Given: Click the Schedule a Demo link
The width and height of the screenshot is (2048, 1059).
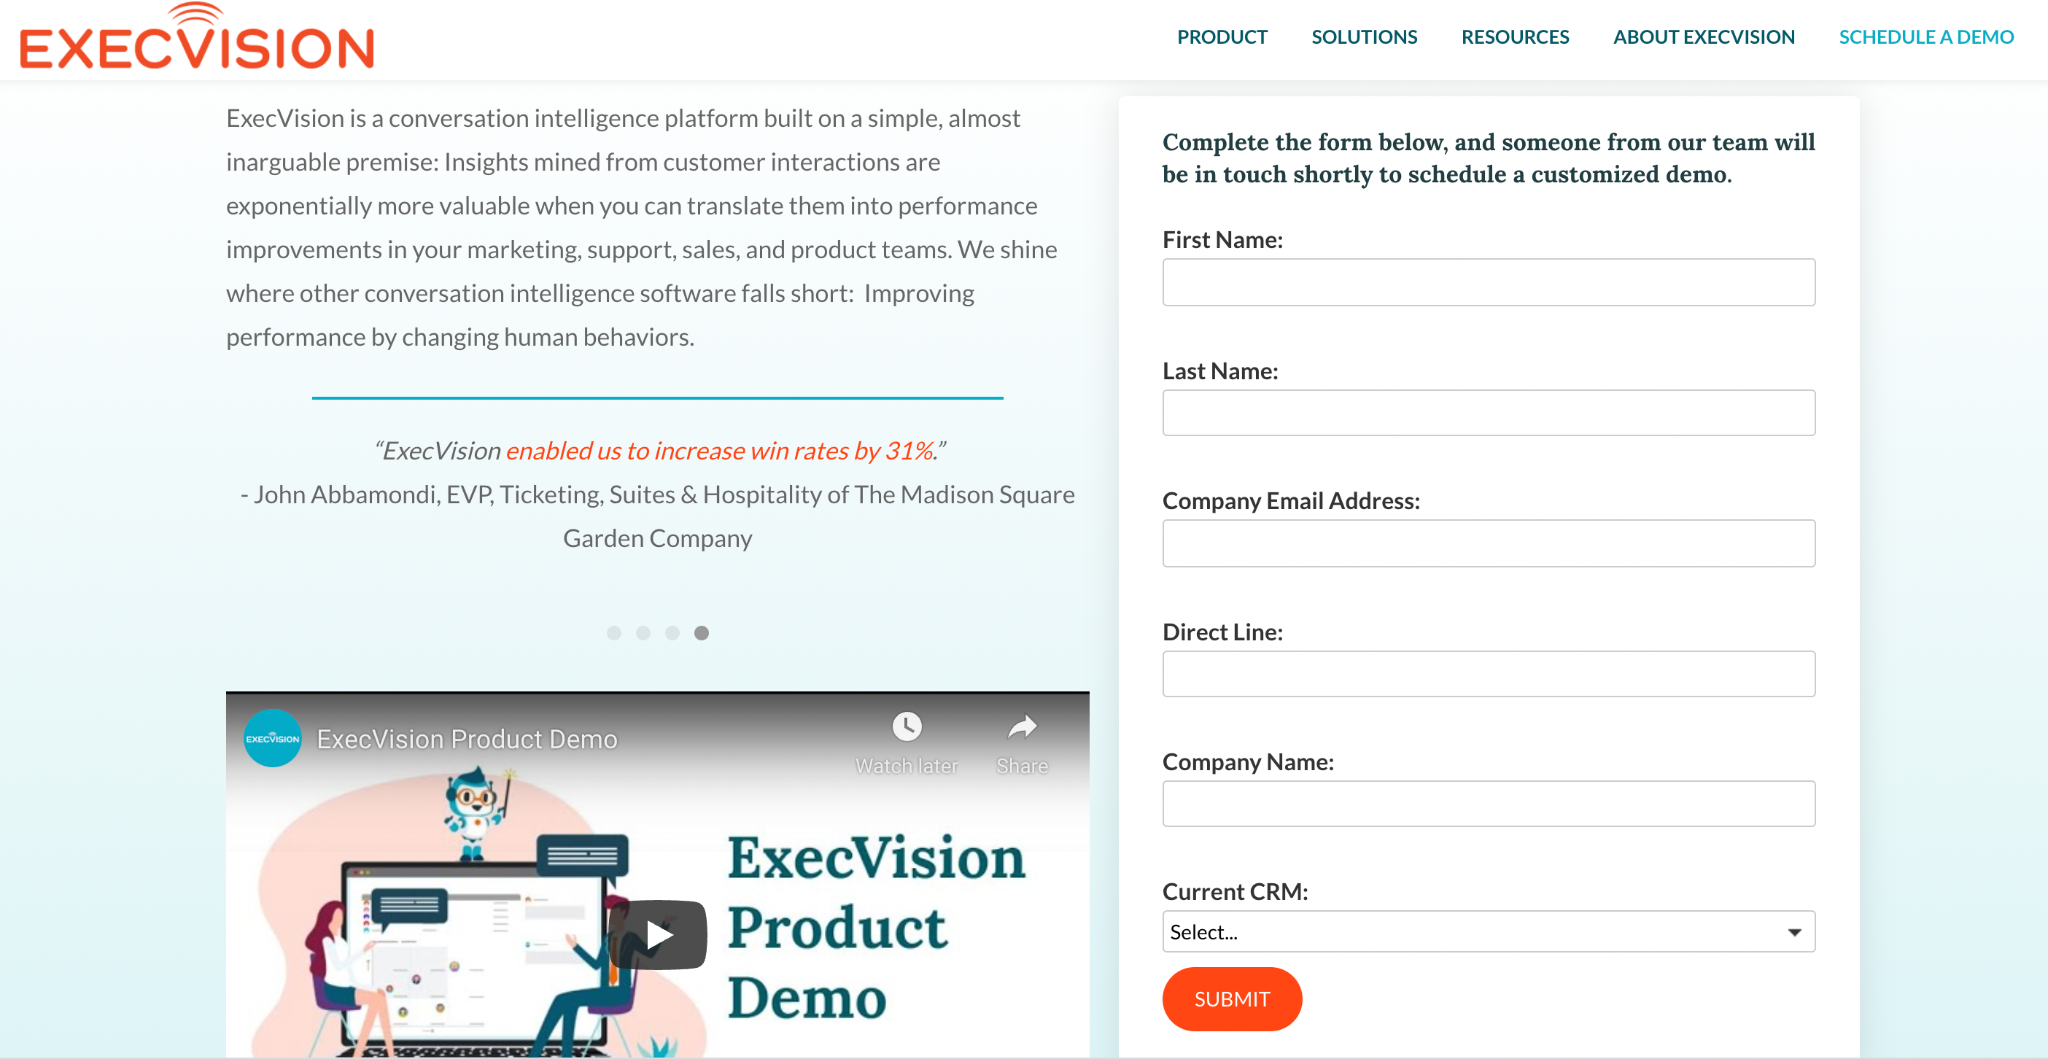Looking at the screenshot, I should coord(1926,37).
